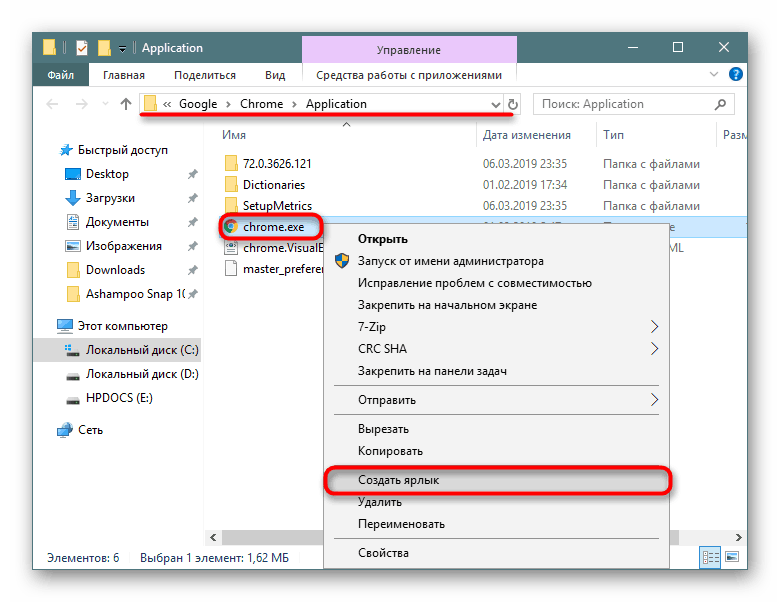Switch to details view icon
The width and height of the screenshot is (780, 602).
click(710, 557)
